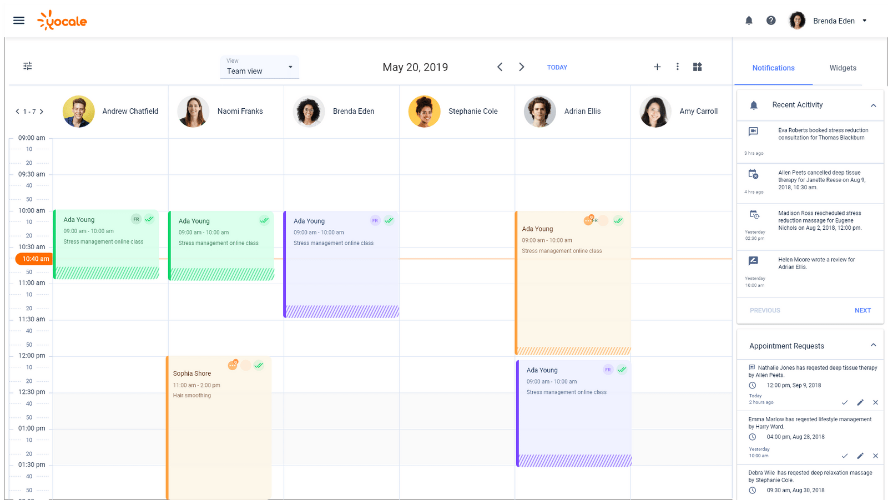Show previous team members page arrow
Screen dimensions: 890x500
(x=17, y=112)
